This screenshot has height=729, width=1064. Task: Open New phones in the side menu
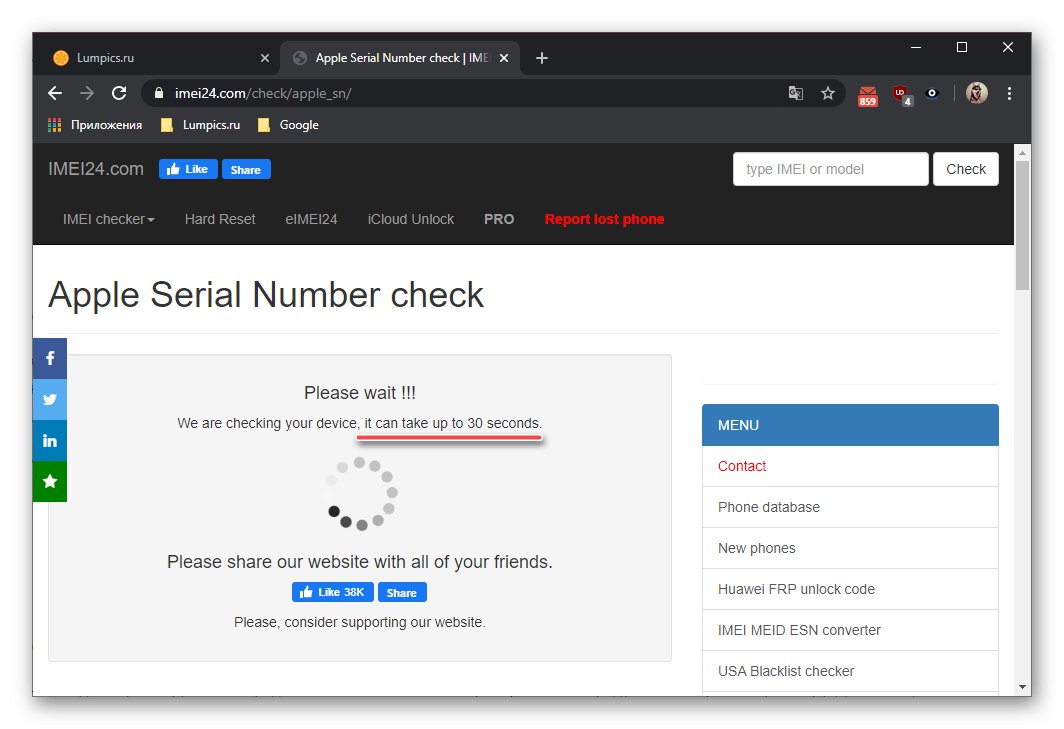[x=850, y=548]
